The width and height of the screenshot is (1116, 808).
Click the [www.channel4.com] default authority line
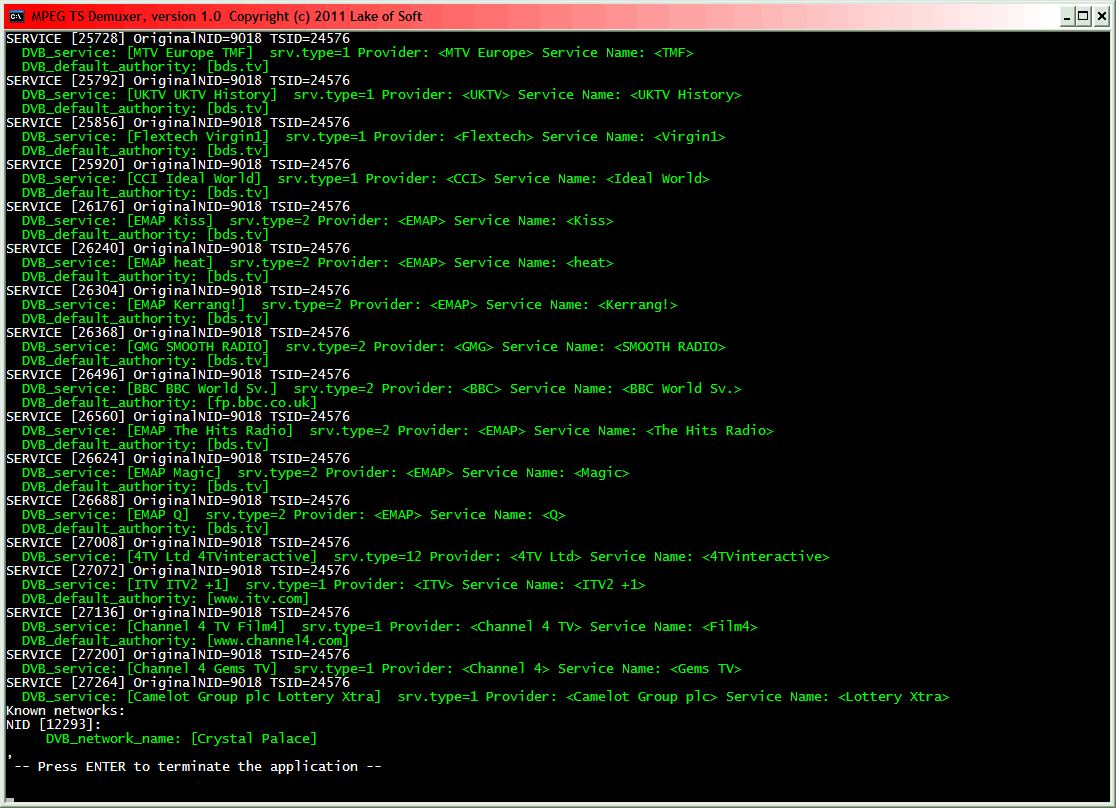[185, 641]
